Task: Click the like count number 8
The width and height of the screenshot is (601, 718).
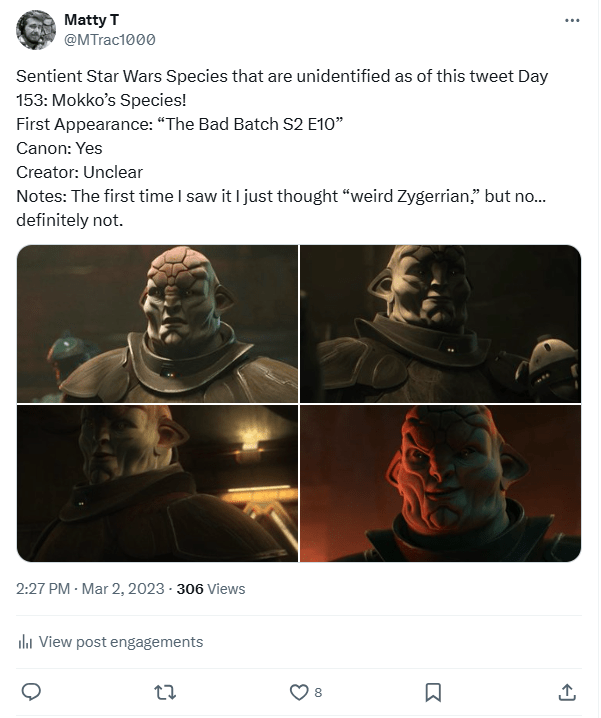Action: [x=318, y=692]
